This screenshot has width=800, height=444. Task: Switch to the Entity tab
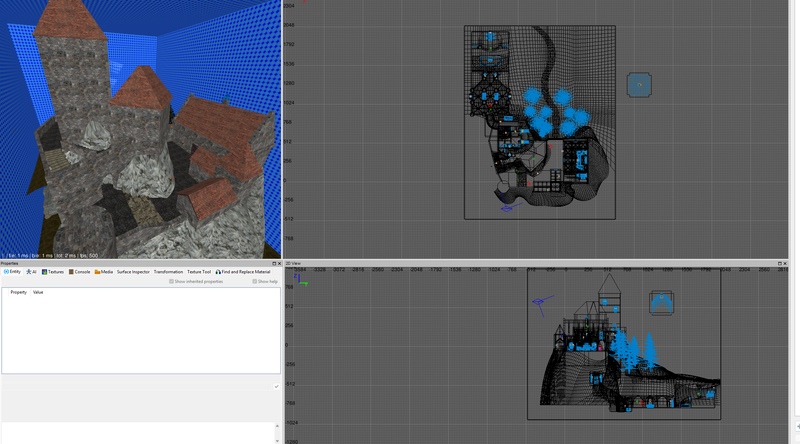12,272
